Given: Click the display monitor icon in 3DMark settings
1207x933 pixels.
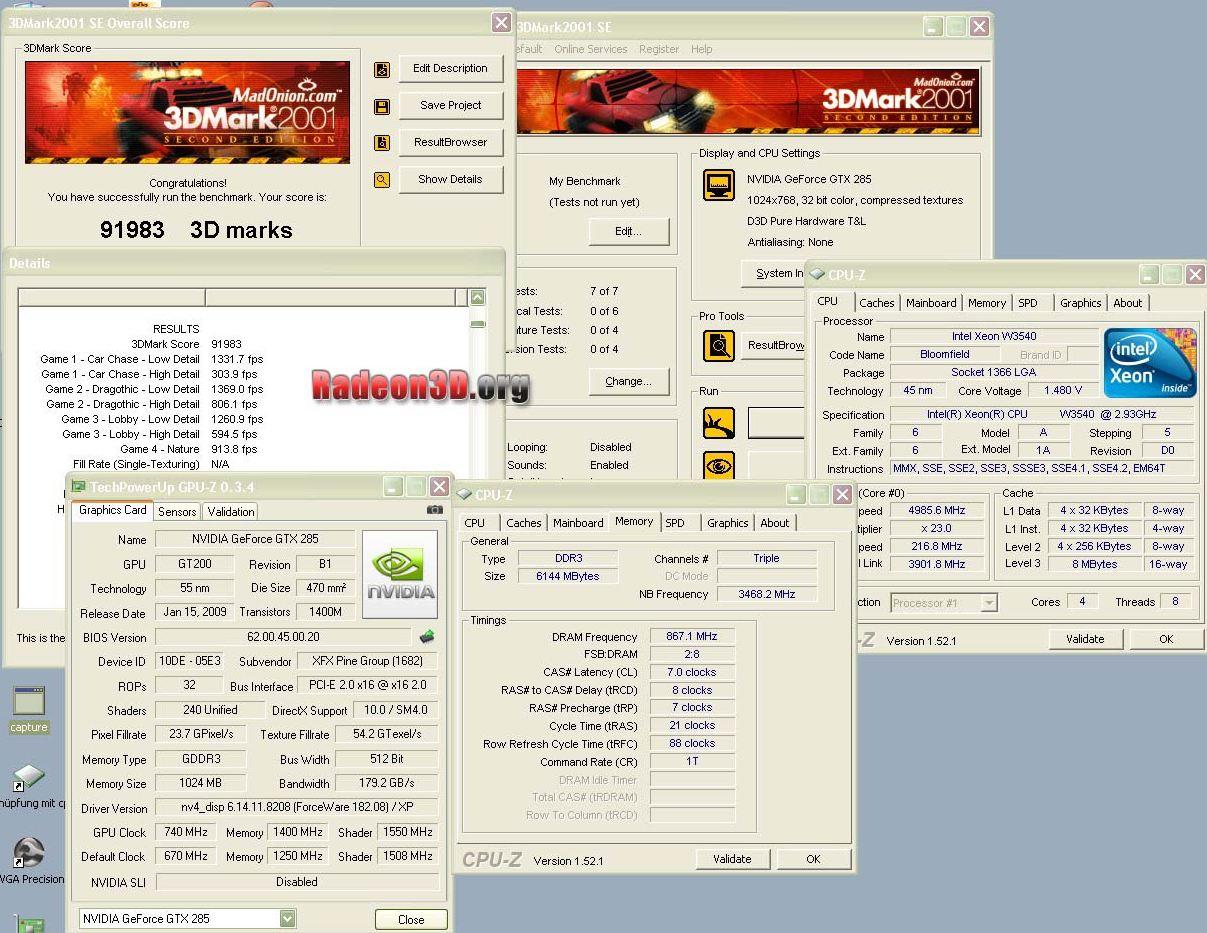Looking at the screenshot, I should click(719, 185).
